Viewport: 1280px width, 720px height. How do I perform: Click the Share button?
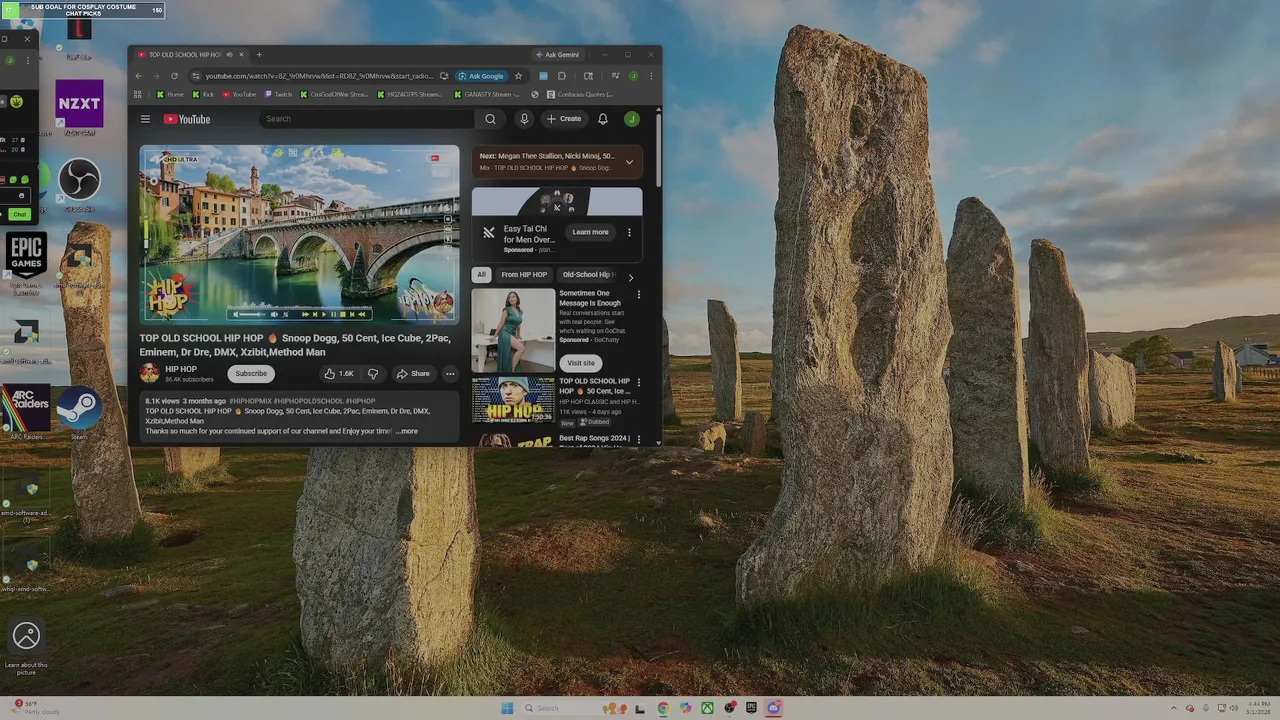(x=413, y=374)
